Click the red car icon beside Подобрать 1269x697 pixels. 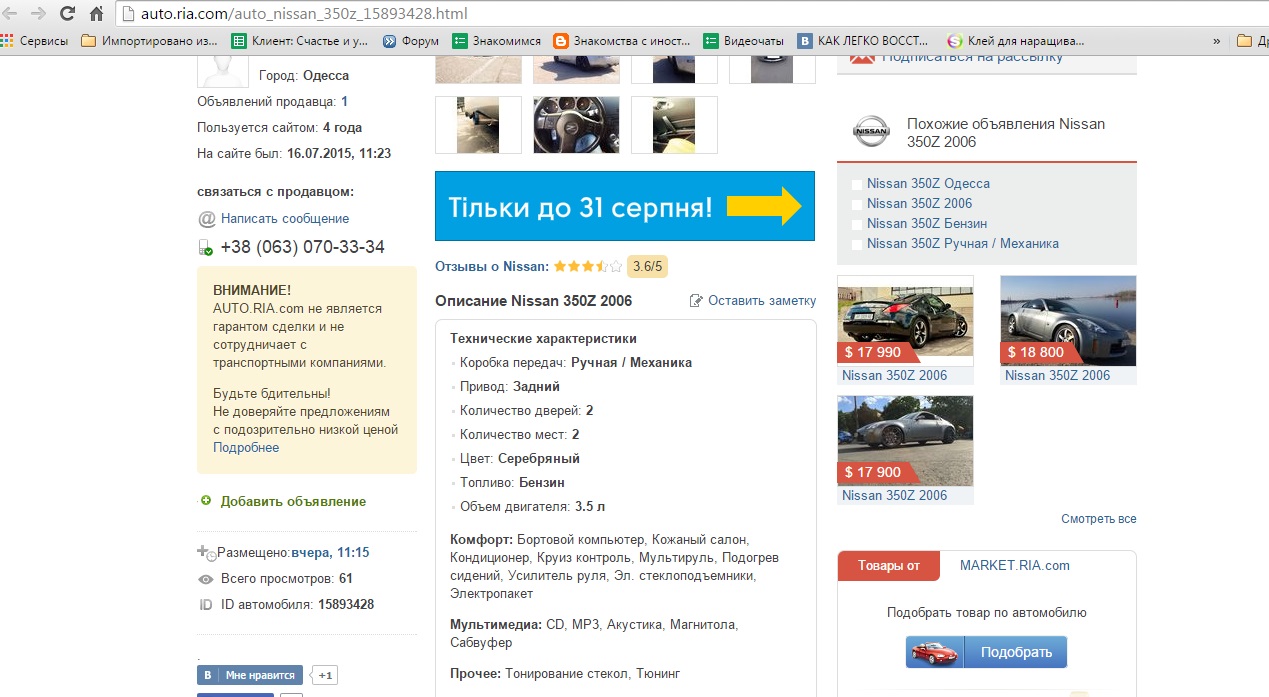click(936, 652)
